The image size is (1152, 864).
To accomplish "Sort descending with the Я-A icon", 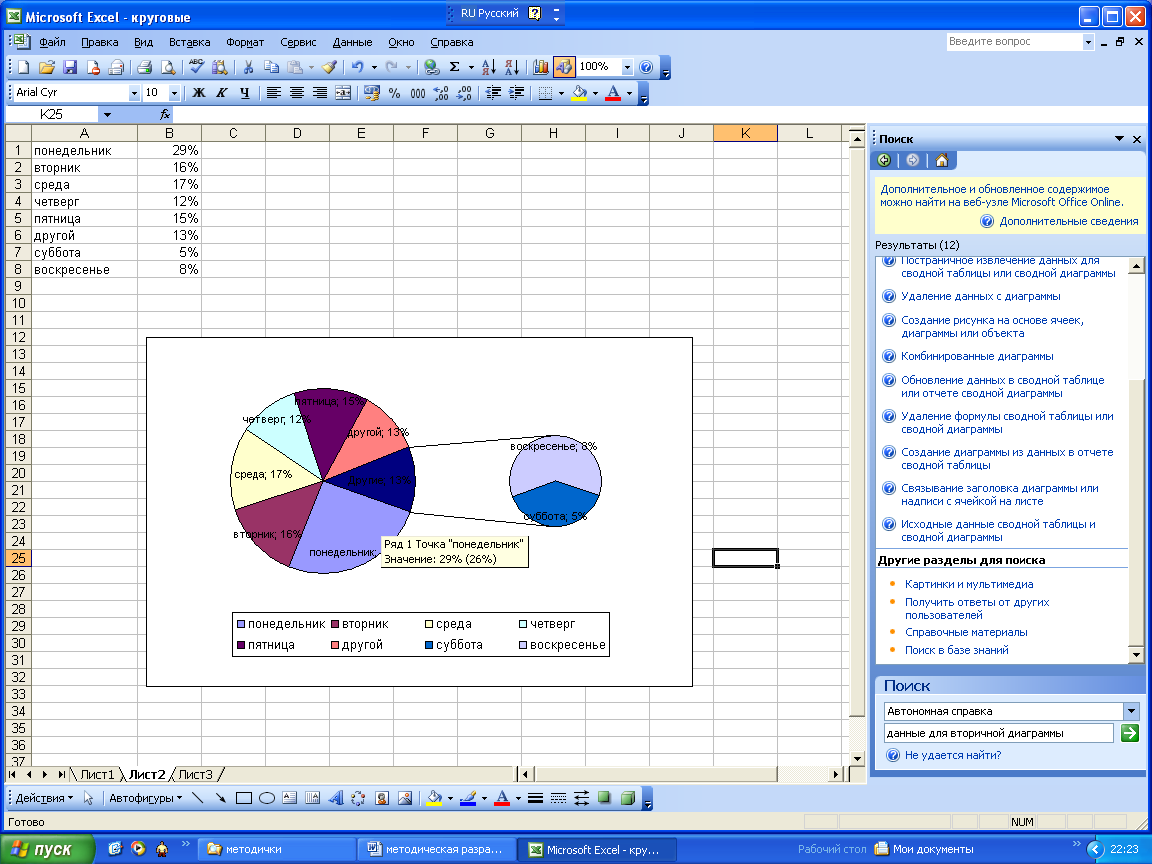I will coord(512,68).
